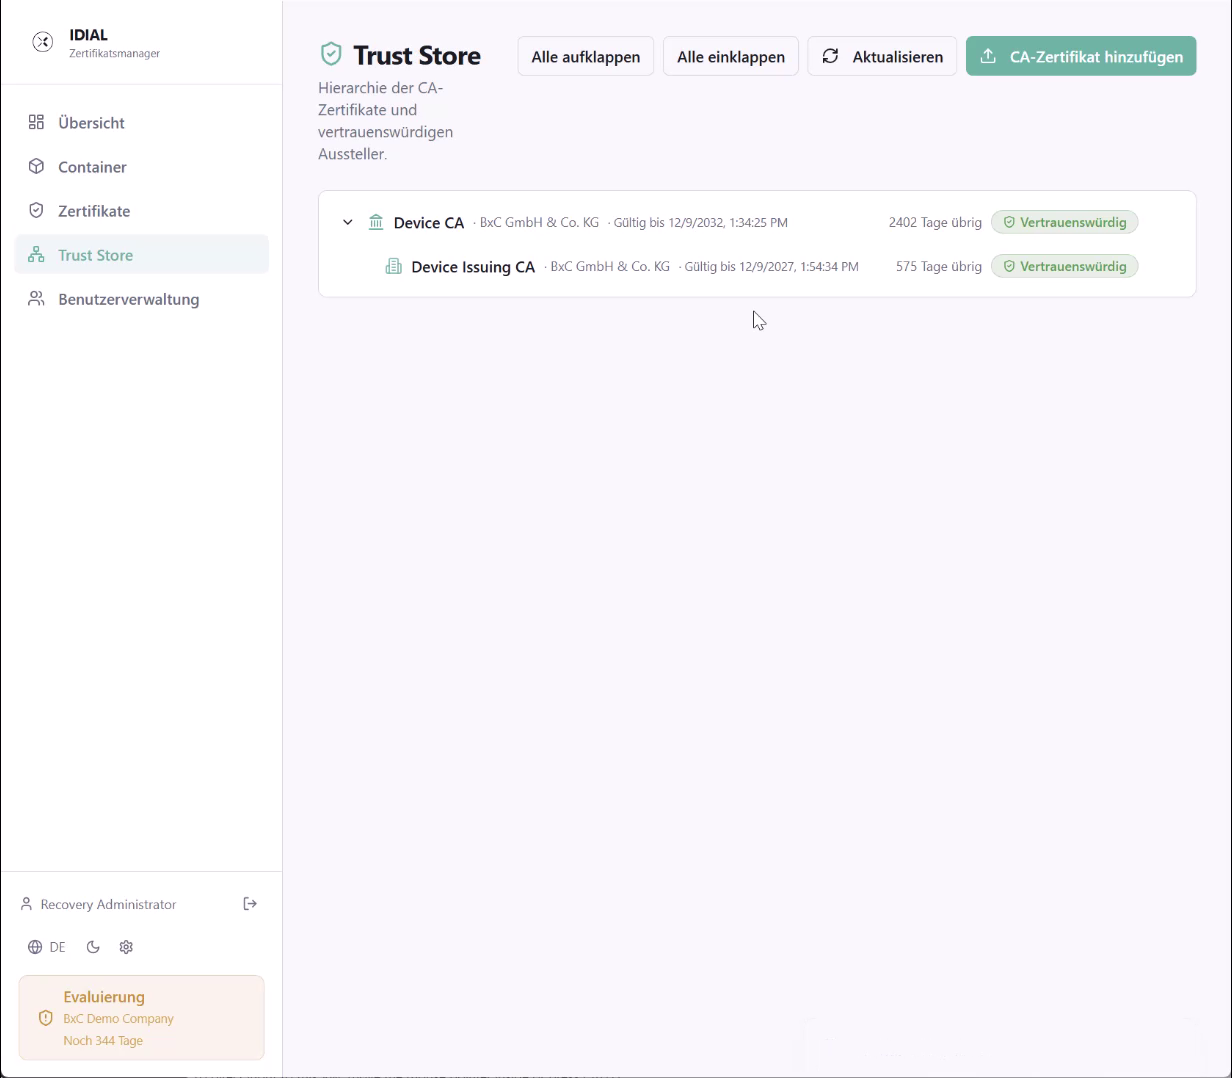Click the Device CA bank icon
Screen dimensions: 1232x1078
click(x=376, y=222)
